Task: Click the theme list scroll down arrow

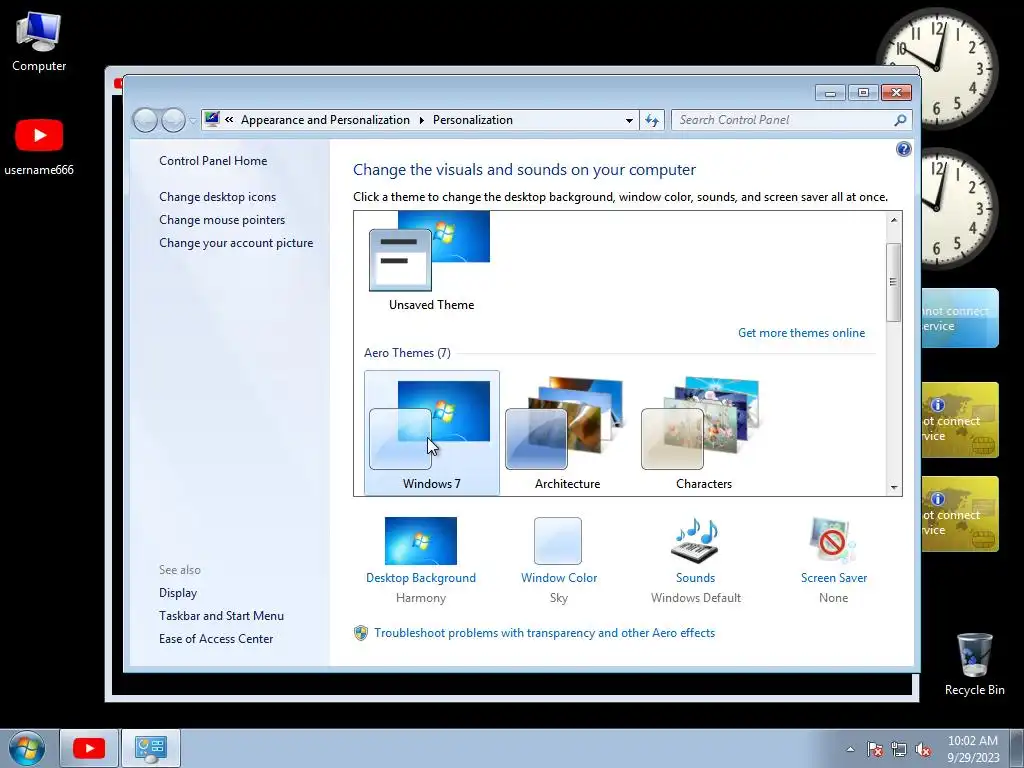Action: point(894,487)
